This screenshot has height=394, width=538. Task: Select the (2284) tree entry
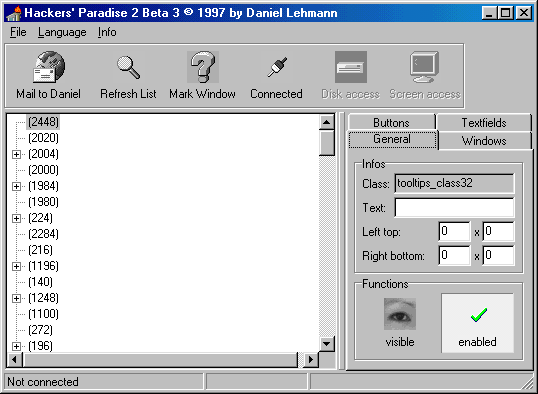tap(43, 234)
